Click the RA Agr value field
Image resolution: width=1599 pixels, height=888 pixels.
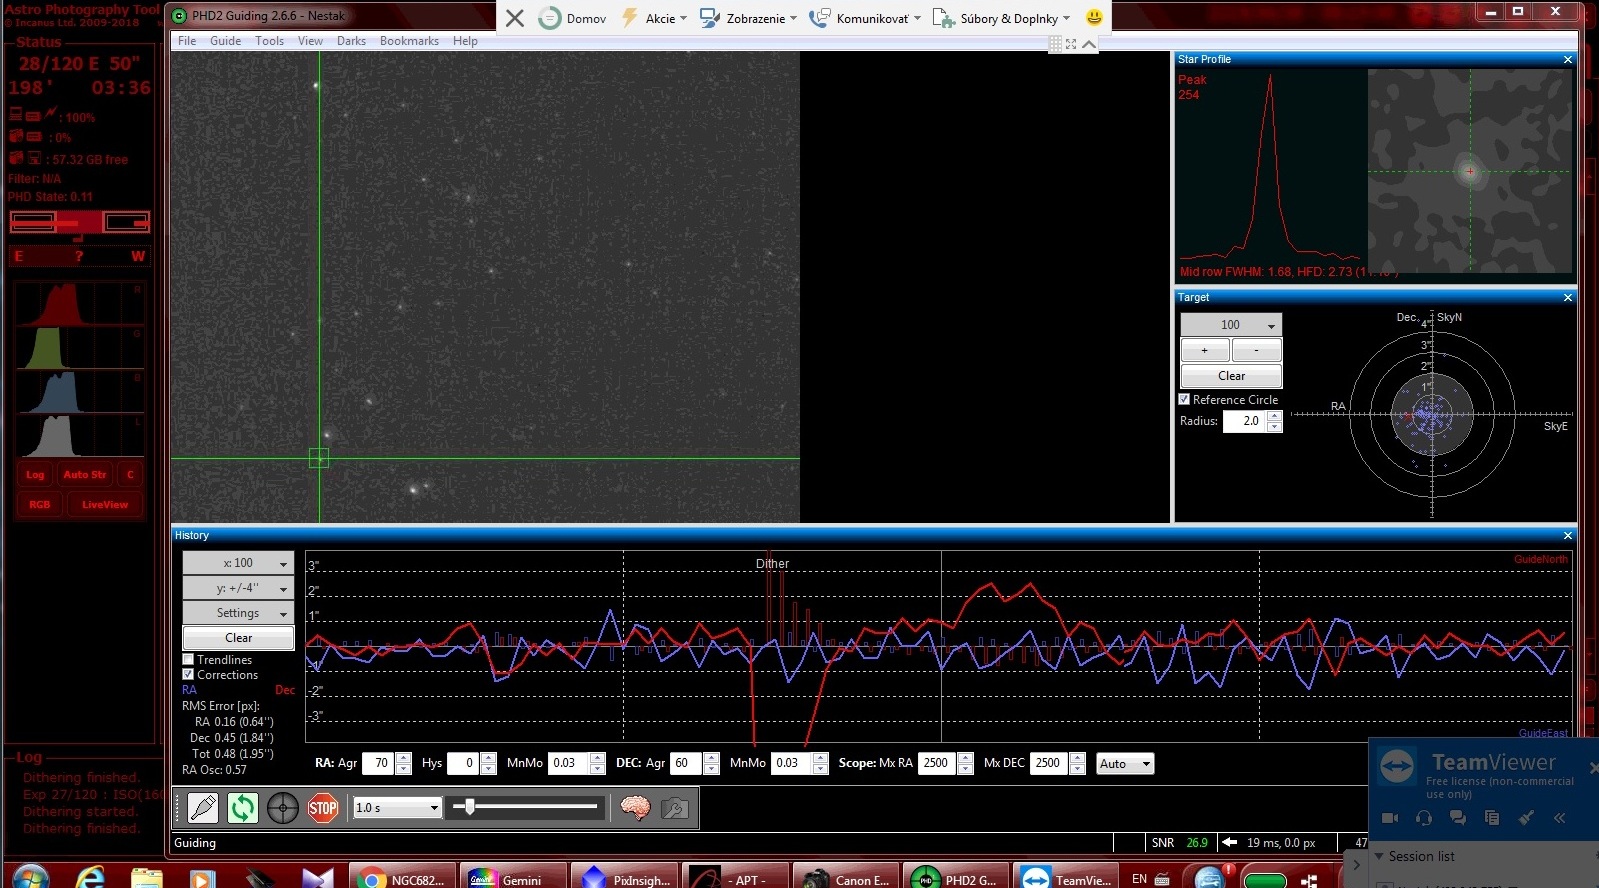click(378, 763)
